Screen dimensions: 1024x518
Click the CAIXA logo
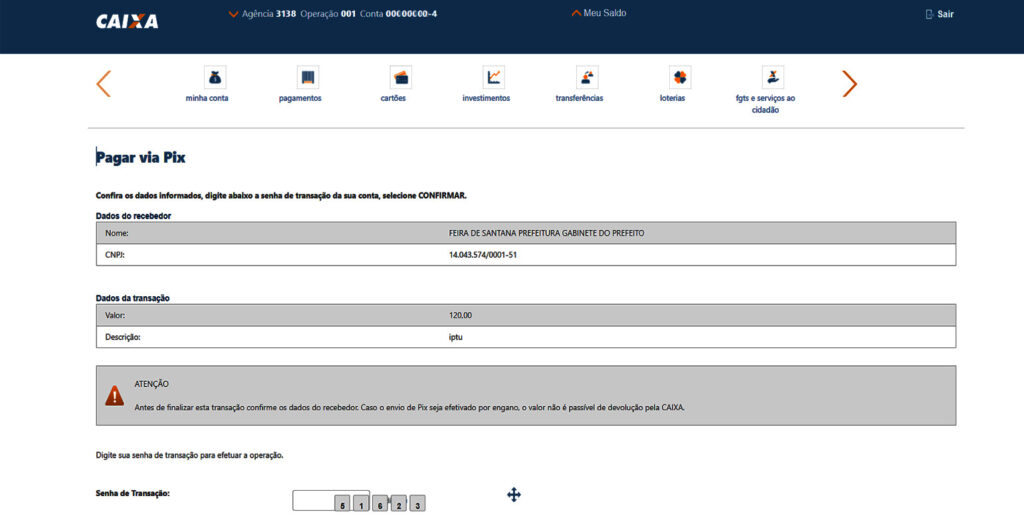click(127, 21)
